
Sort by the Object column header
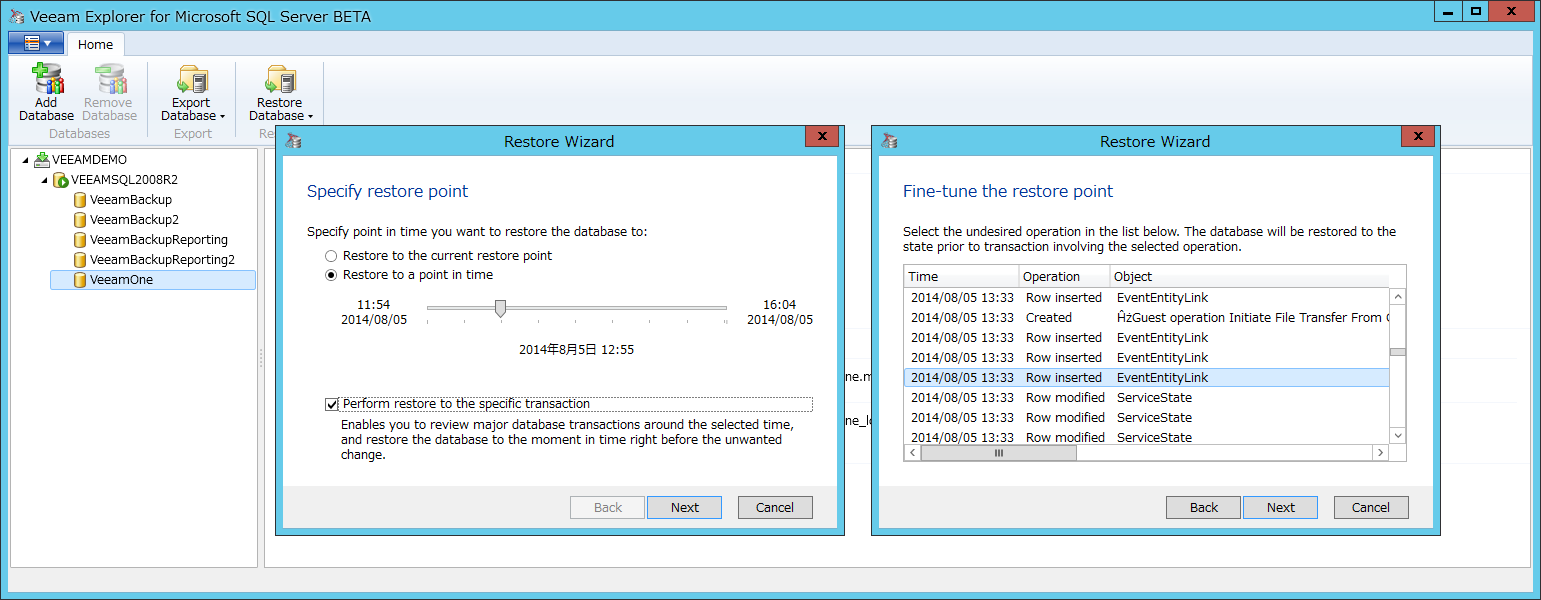tap(1248, 276)
